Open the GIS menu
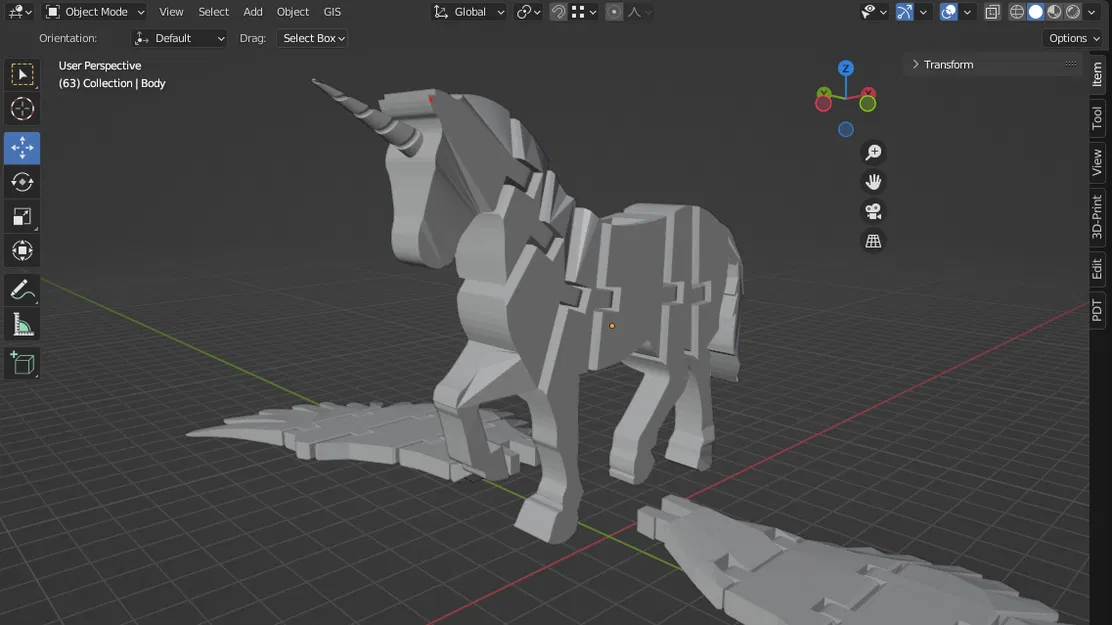Viewport: 1112px width, 625px height. 331,11
